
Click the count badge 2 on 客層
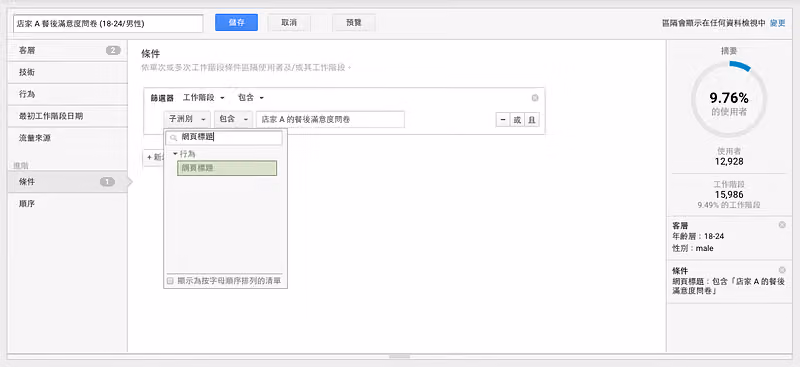[x=113, y=51]
